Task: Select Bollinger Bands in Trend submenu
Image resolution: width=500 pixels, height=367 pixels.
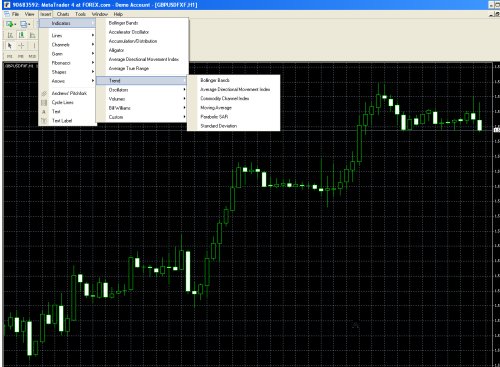Action: tap(234, 80)
